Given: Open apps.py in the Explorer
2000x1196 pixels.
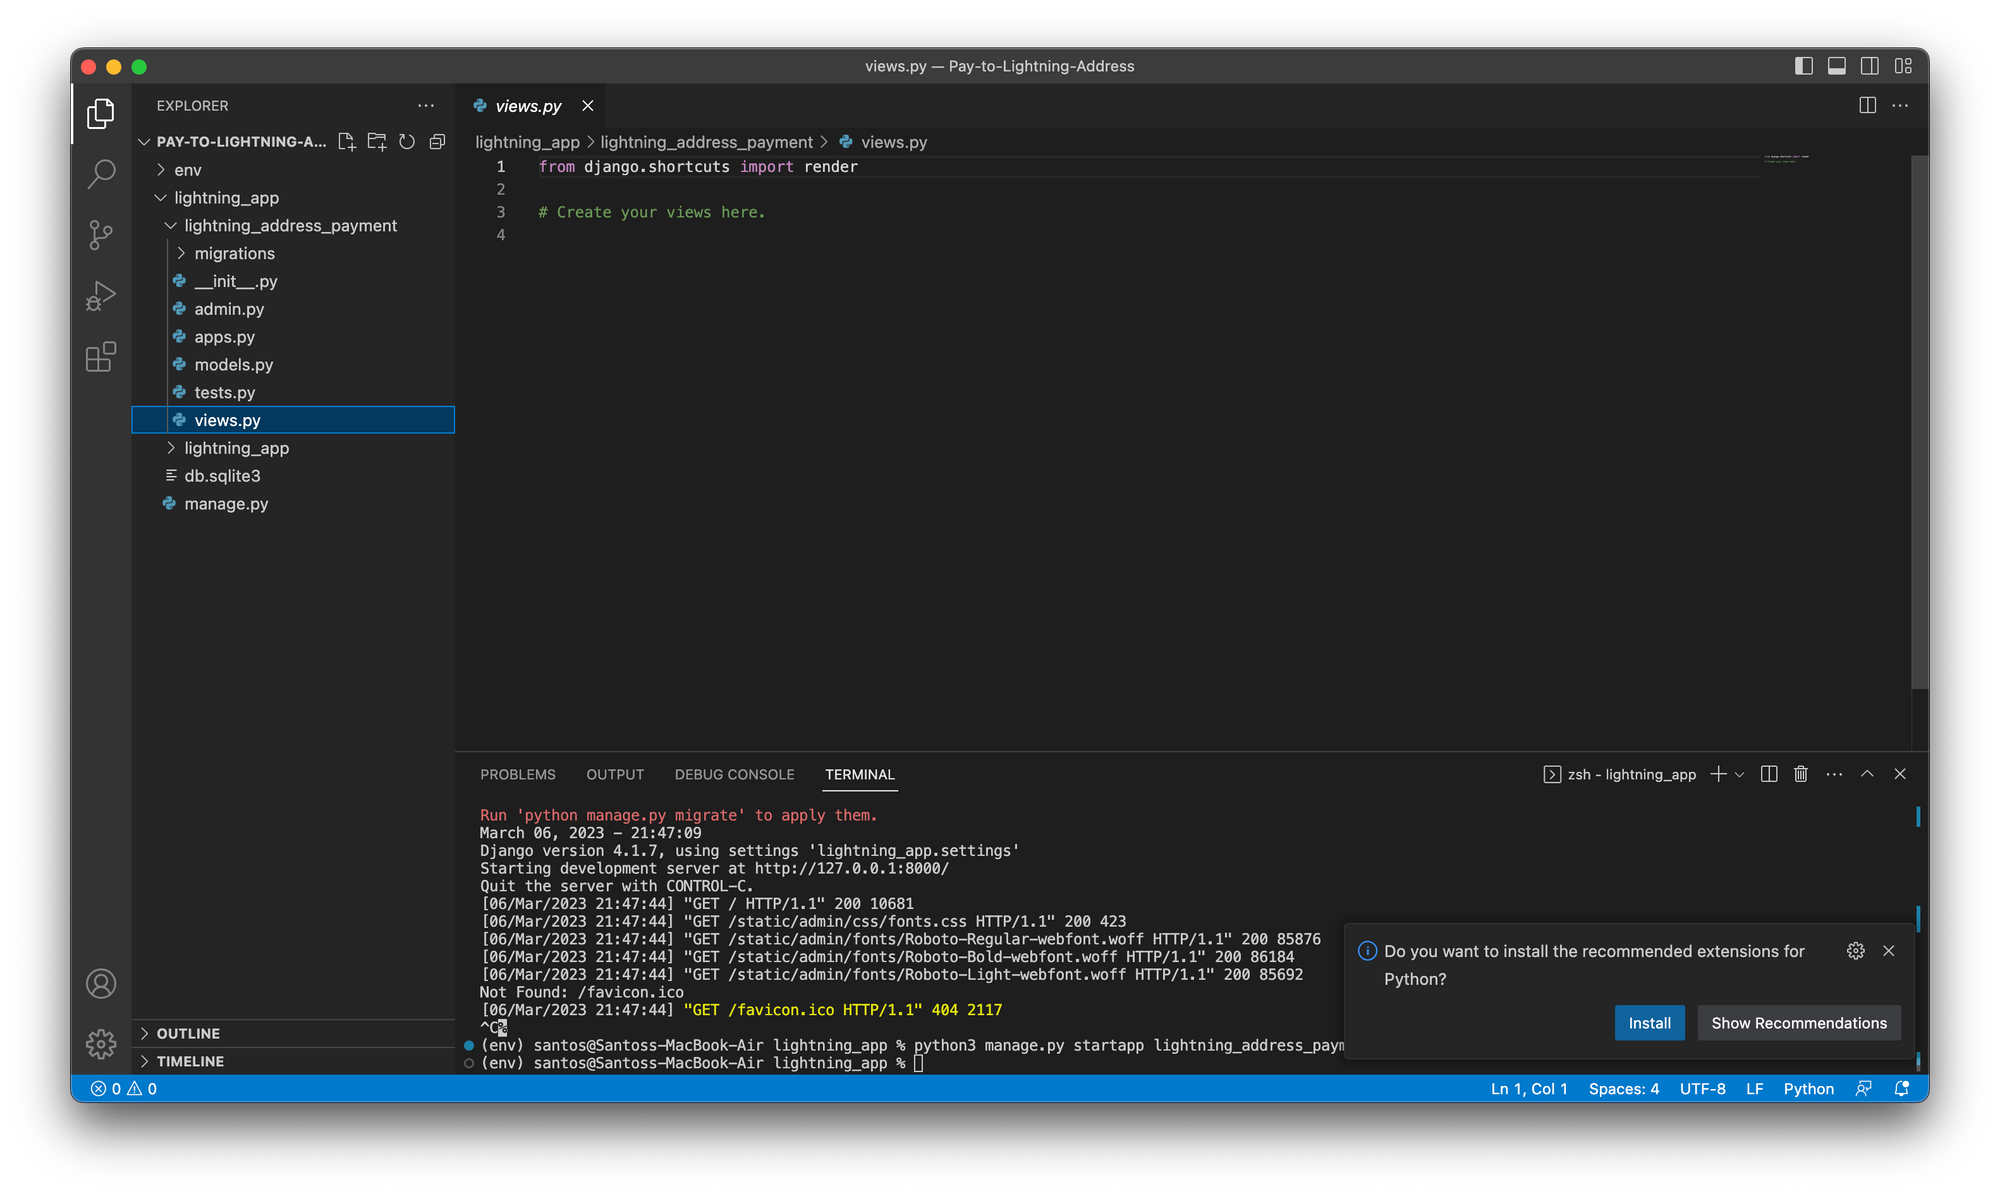Looking at the screenshot, I should [293, 337].
